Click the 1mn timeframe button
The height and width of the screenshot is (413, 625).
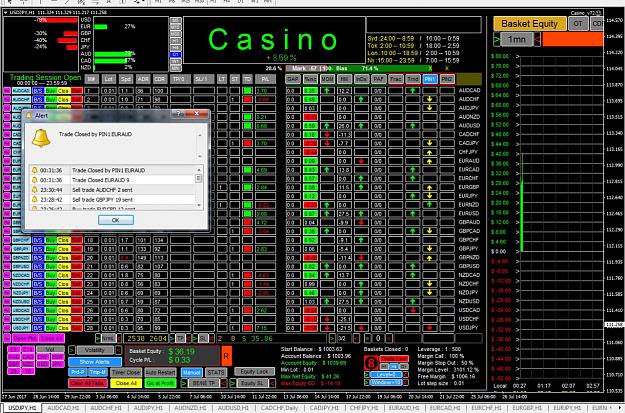coord(517,39)
